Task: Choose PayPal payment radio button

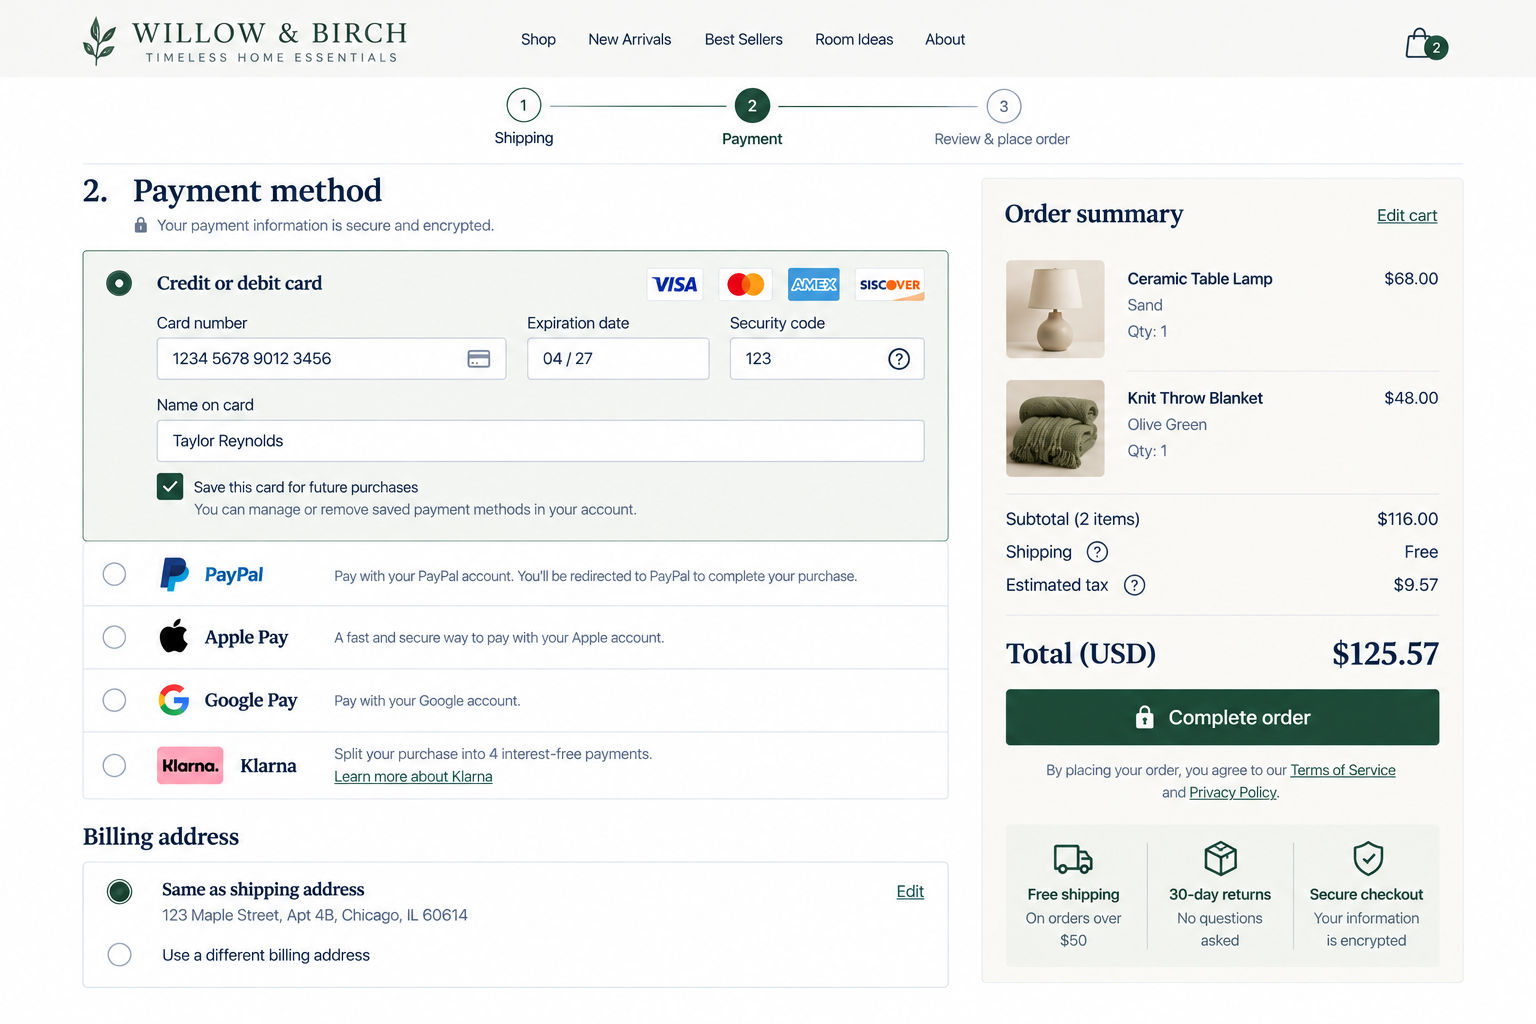Action: pos(115,574)
